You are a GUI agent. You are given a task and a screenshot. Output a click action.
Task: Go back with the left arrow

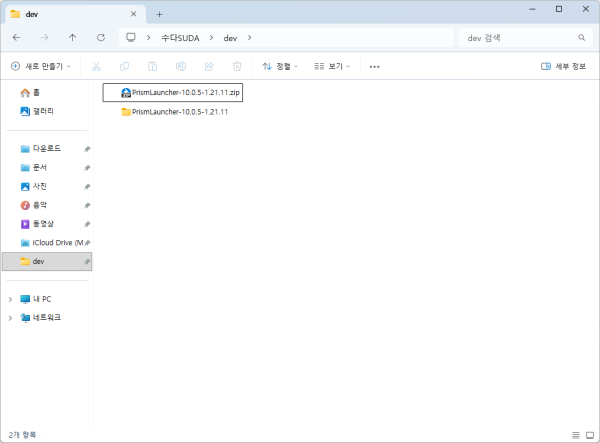(16, 37)
